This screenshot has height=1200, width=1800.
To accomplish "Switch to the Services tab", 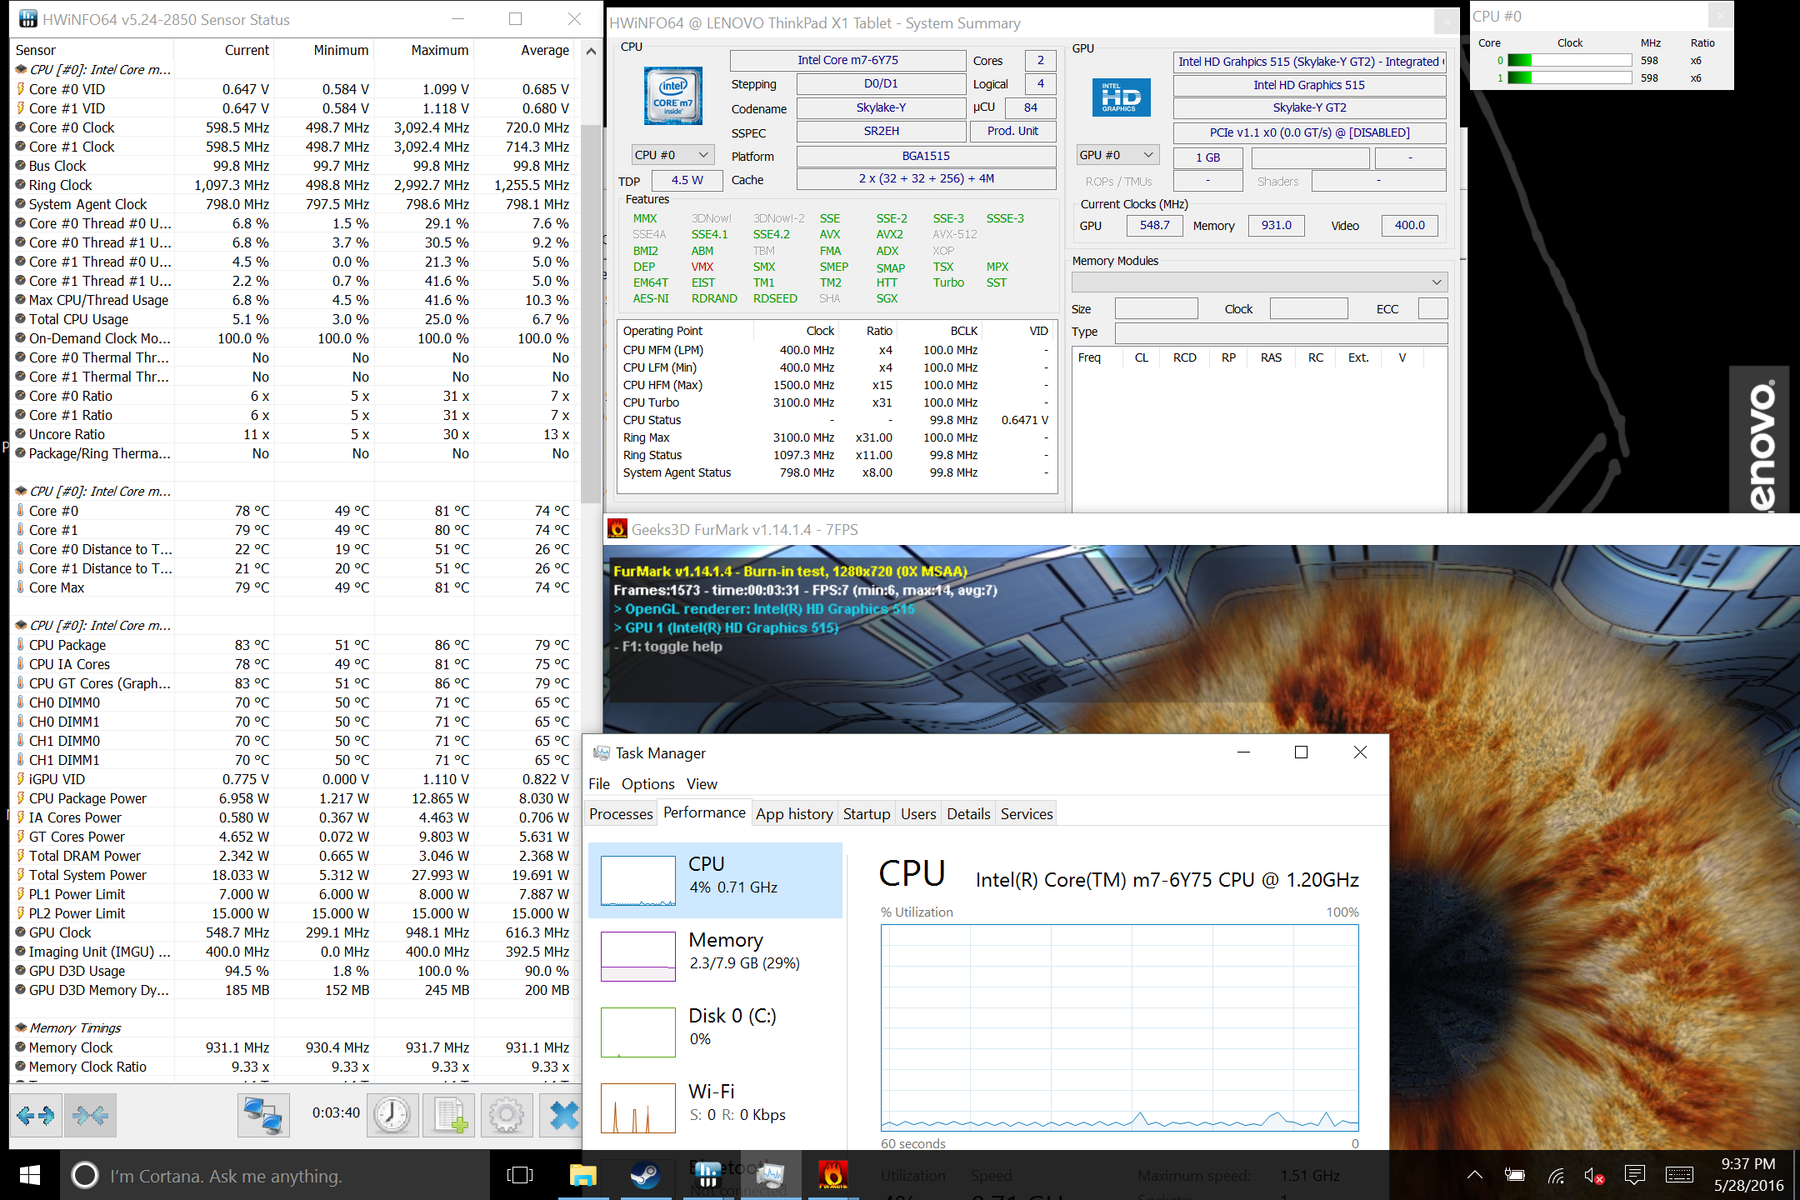I will [x=1026, y=814].
